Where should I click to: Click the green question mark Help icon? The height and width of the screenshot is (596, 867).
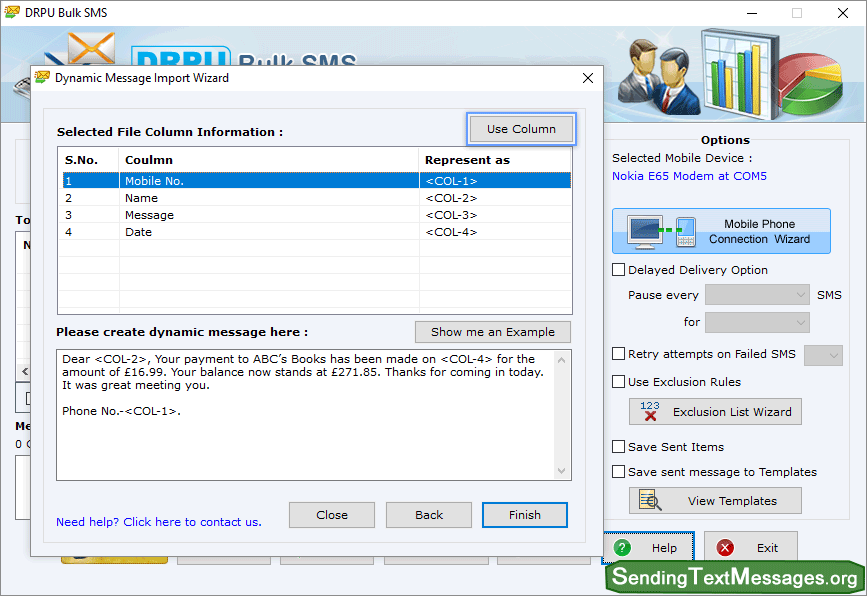click(x=622, y=547)
